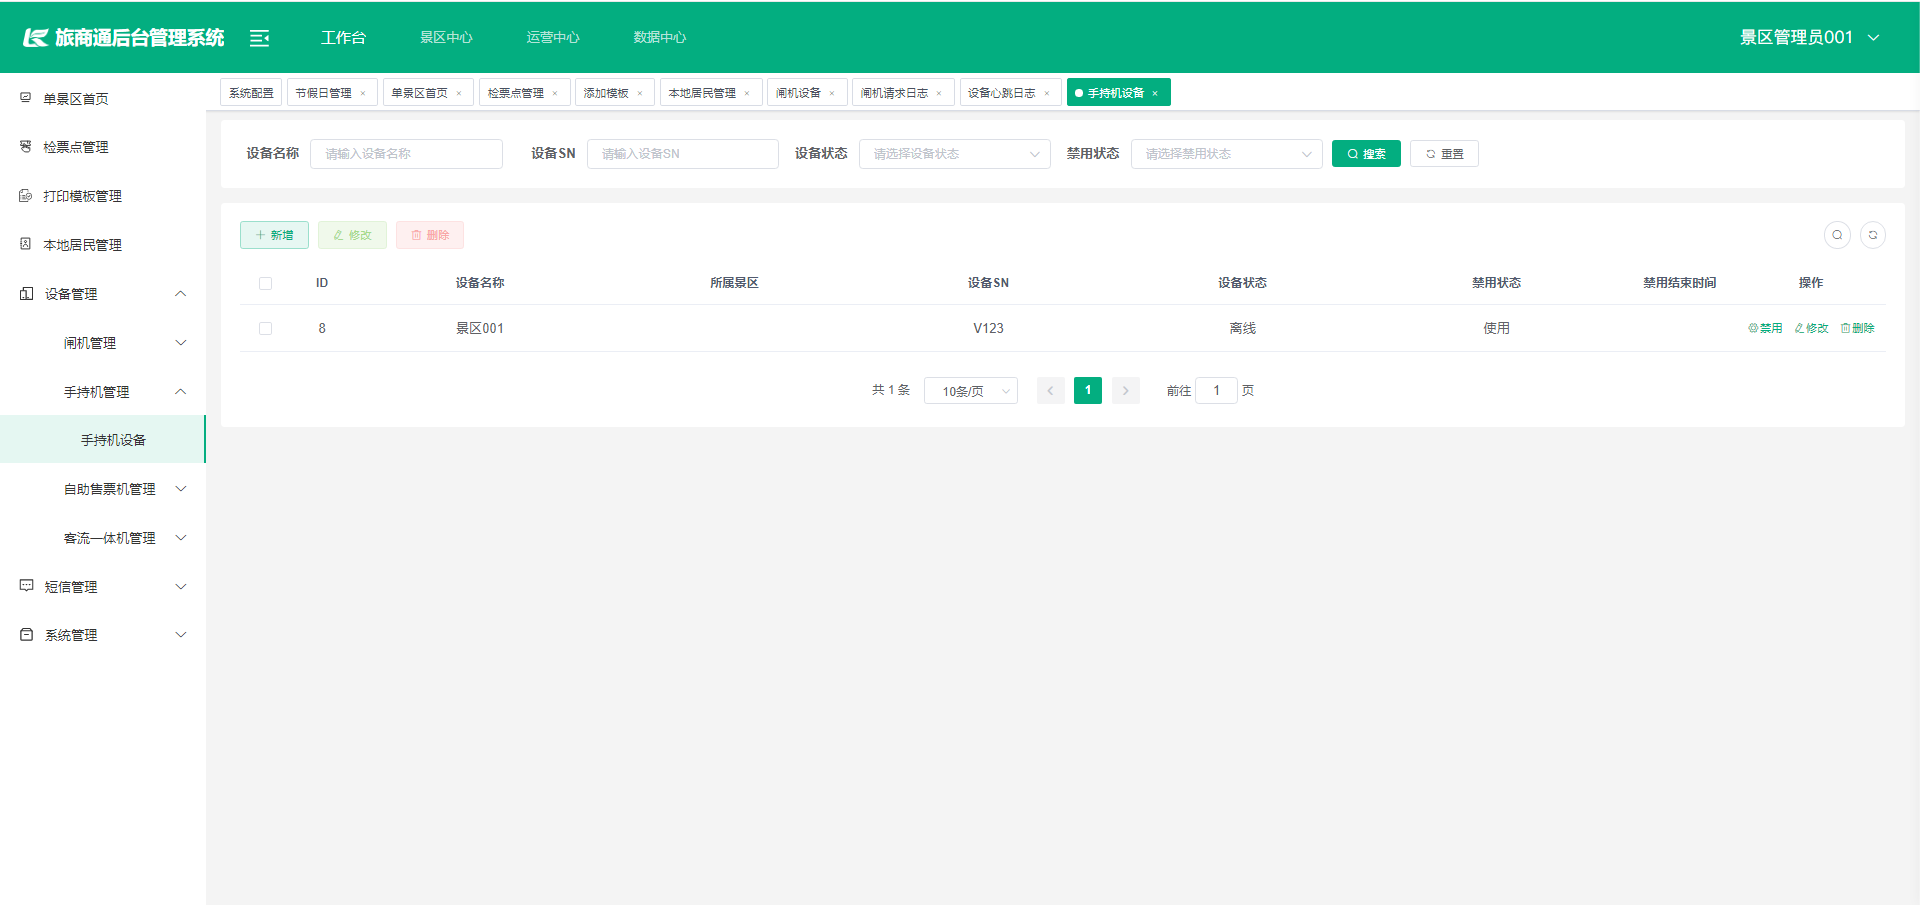Click the 离线 device status cell
Screen dimensions: 1920x905
tap(1242, 328)
